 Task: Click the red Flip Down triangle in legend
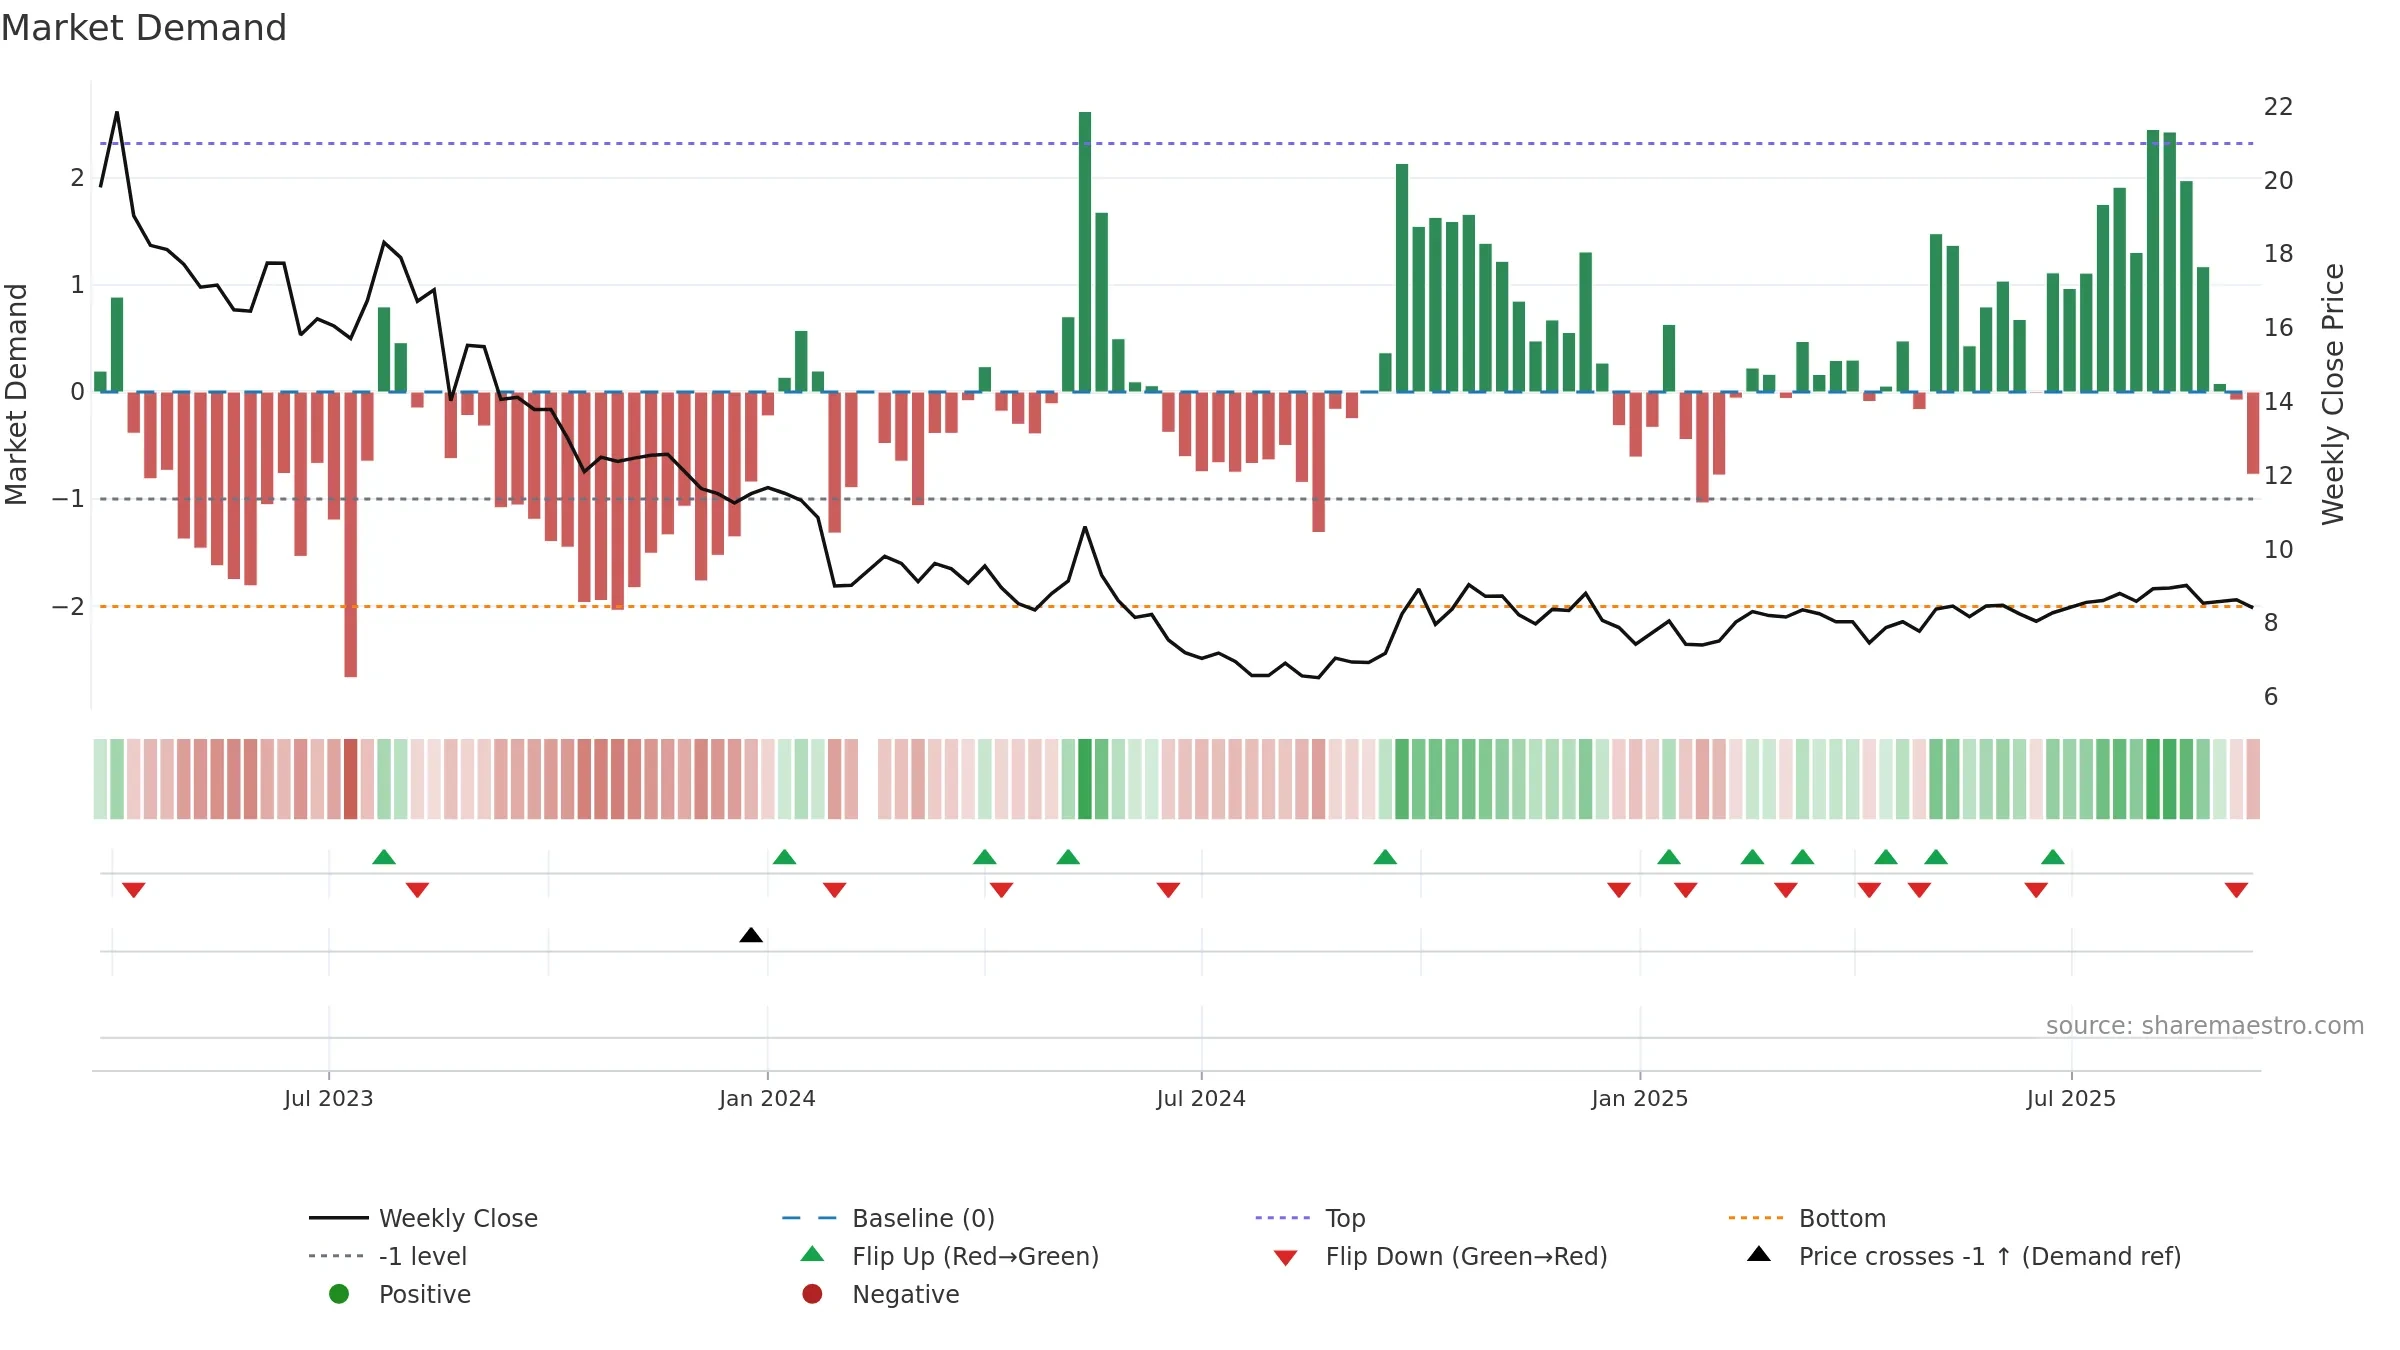[1285, 1258]
